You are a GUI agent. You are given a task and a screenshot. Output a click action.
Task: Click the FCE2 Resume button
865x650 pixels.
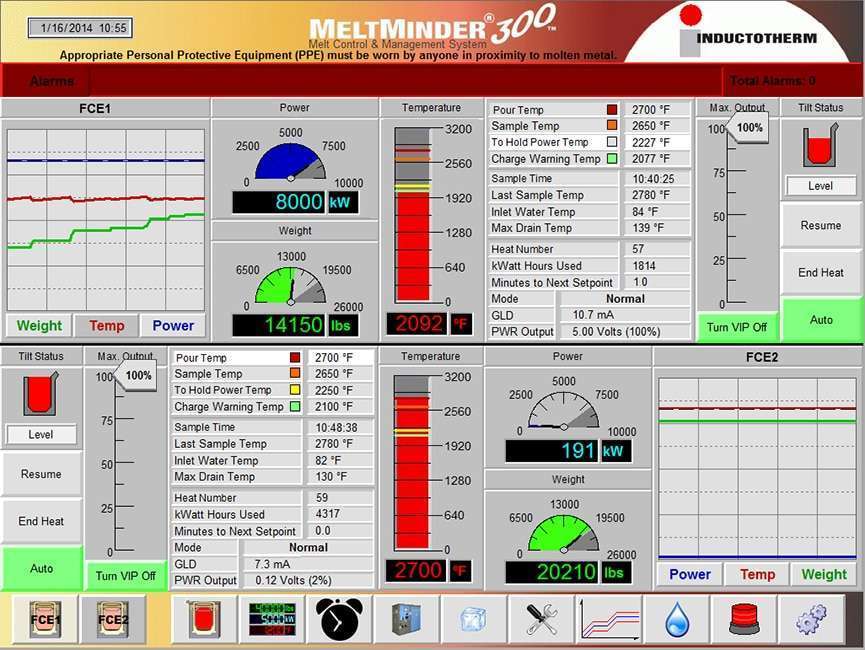41,474
